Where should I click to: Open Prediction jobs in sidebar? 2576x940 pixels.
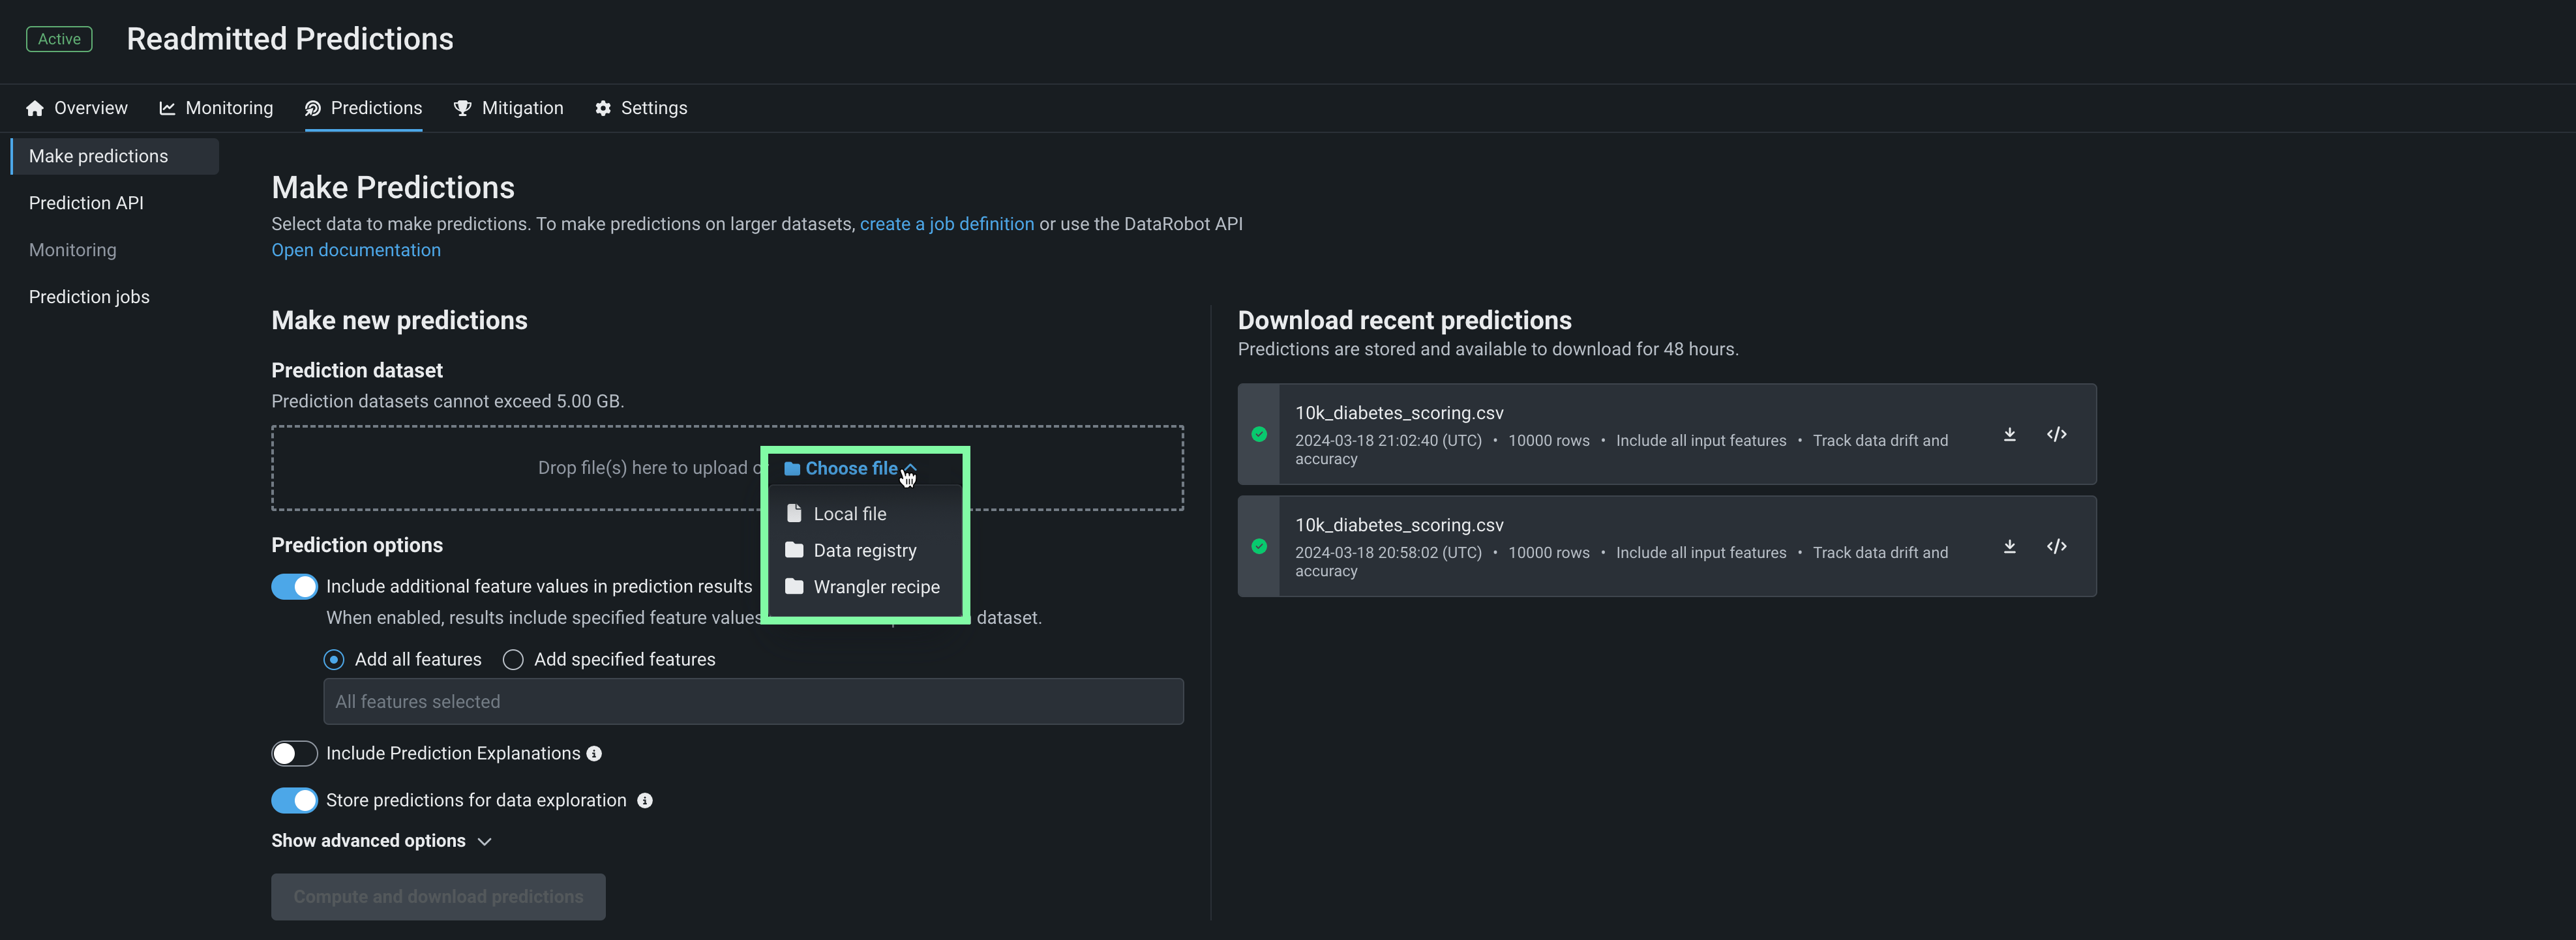point(89,297)
